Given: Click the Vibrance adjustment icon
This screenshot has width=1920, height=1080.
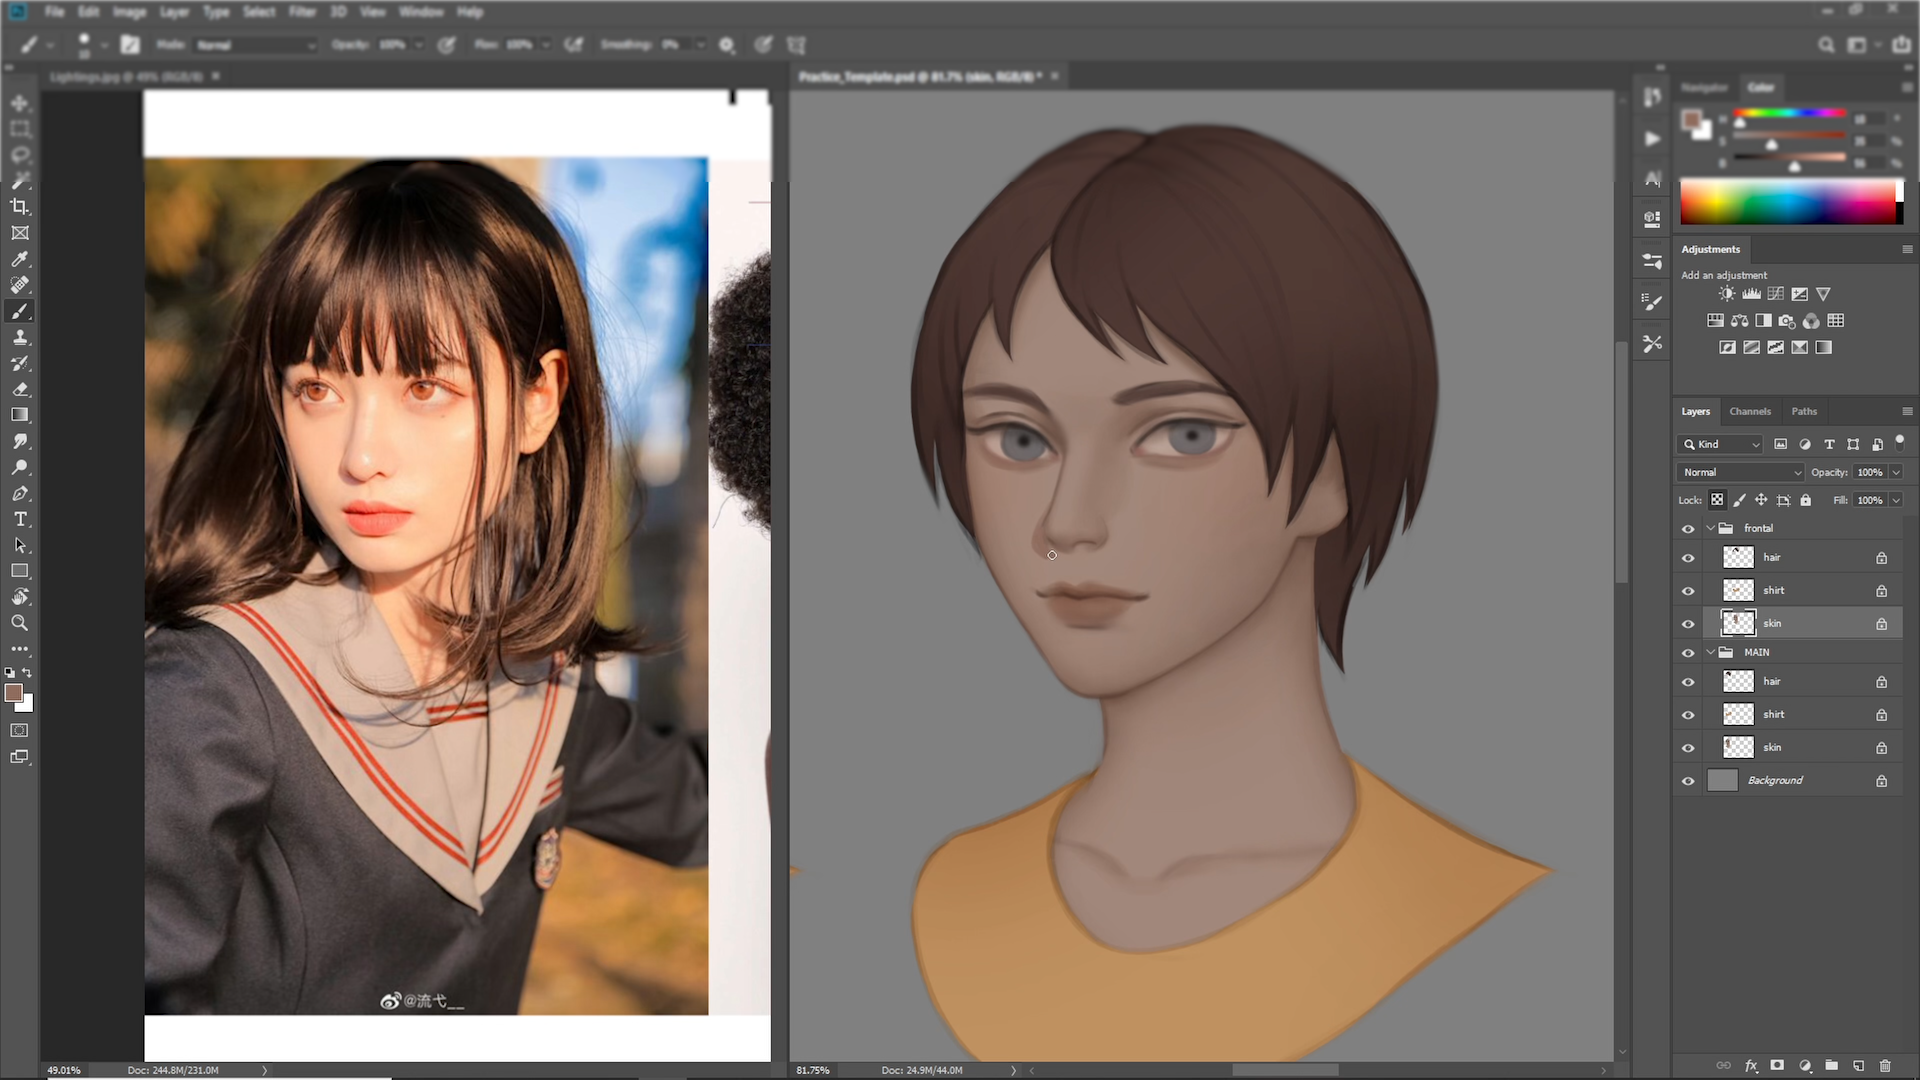Looking at the screenshot, I should point(1823,294).
